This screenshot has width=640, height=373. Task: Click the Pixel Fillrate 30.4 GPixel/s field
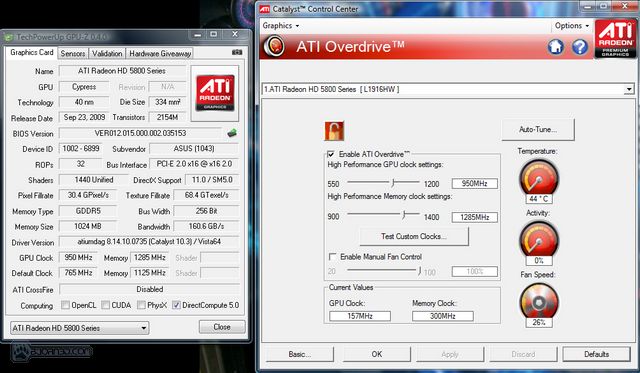88,195
